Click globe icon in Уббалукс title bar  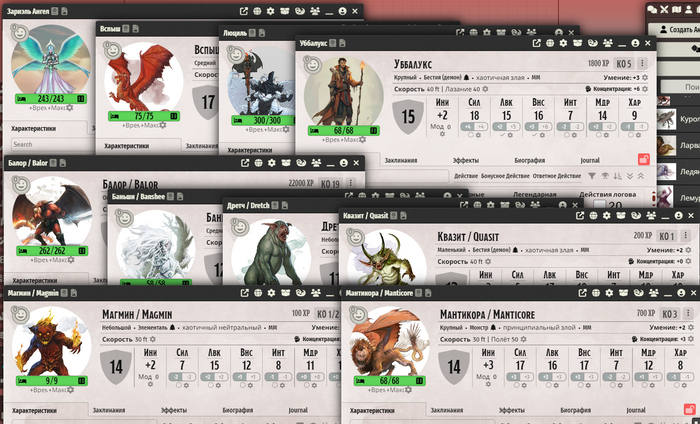pos(550,43)
